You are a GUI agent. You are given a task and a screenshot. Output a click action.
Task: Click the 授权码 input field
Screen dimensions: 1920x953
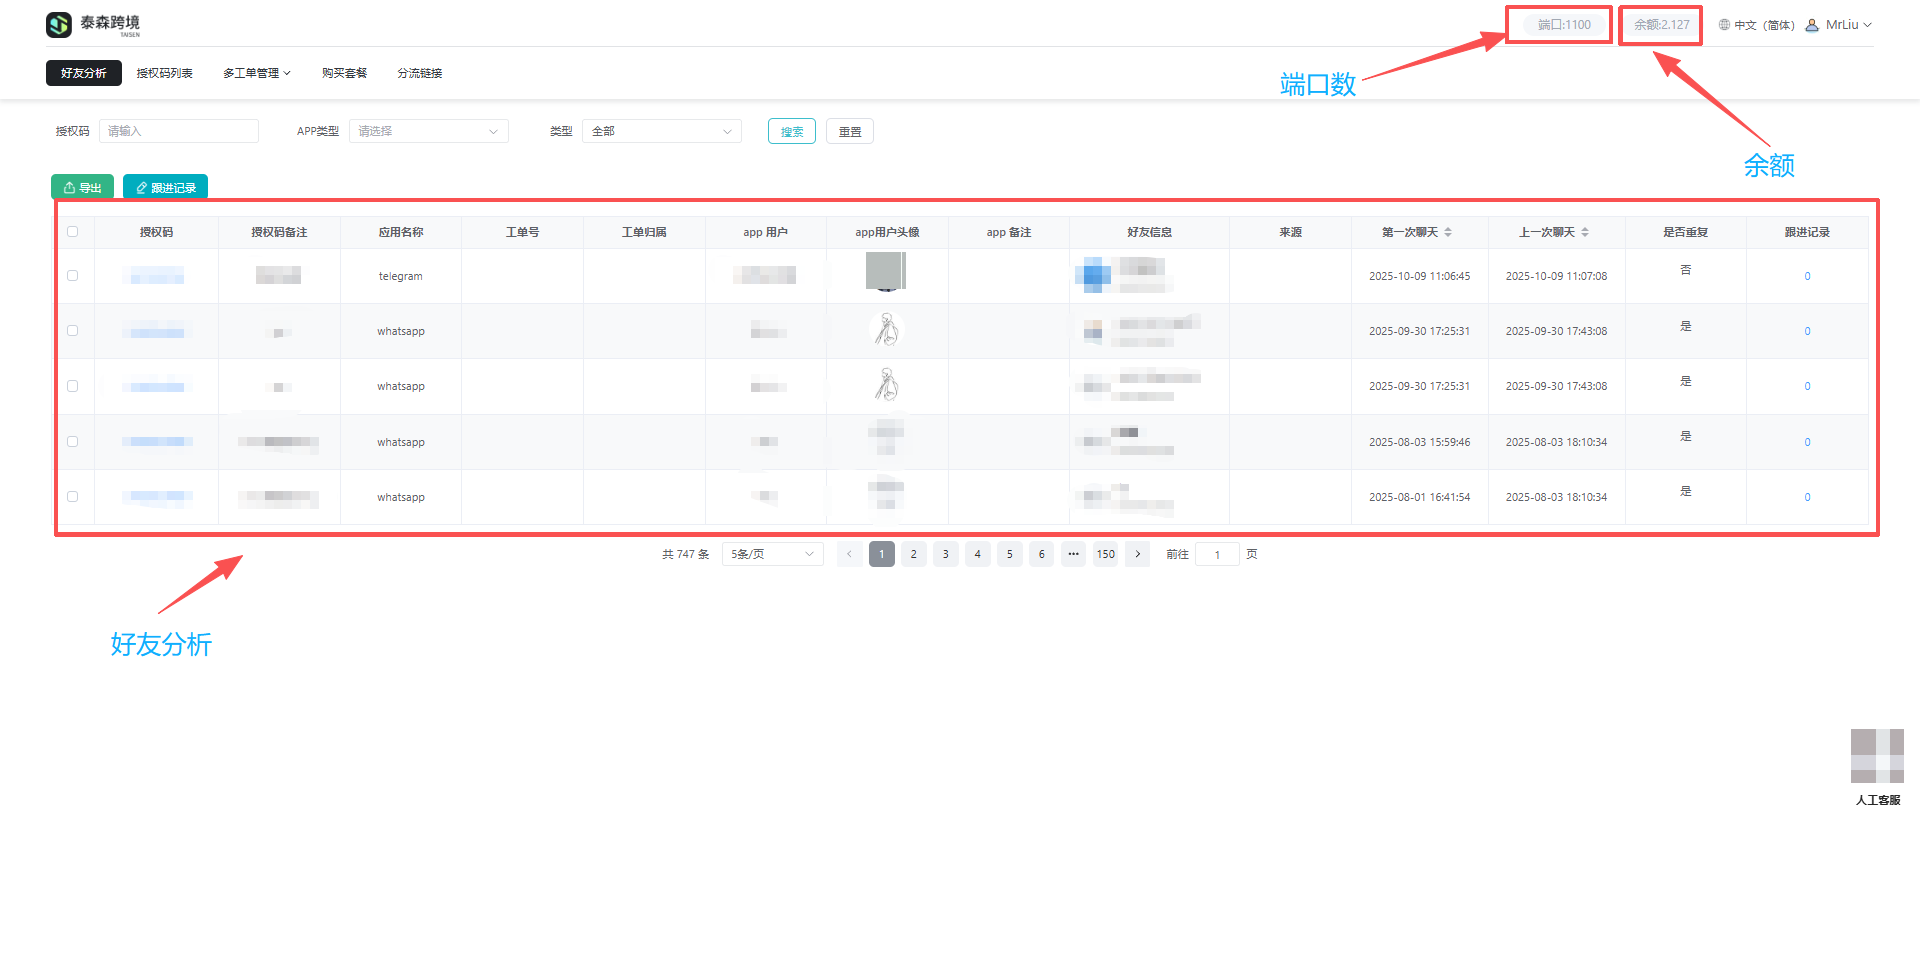click(x=179, y=131)
